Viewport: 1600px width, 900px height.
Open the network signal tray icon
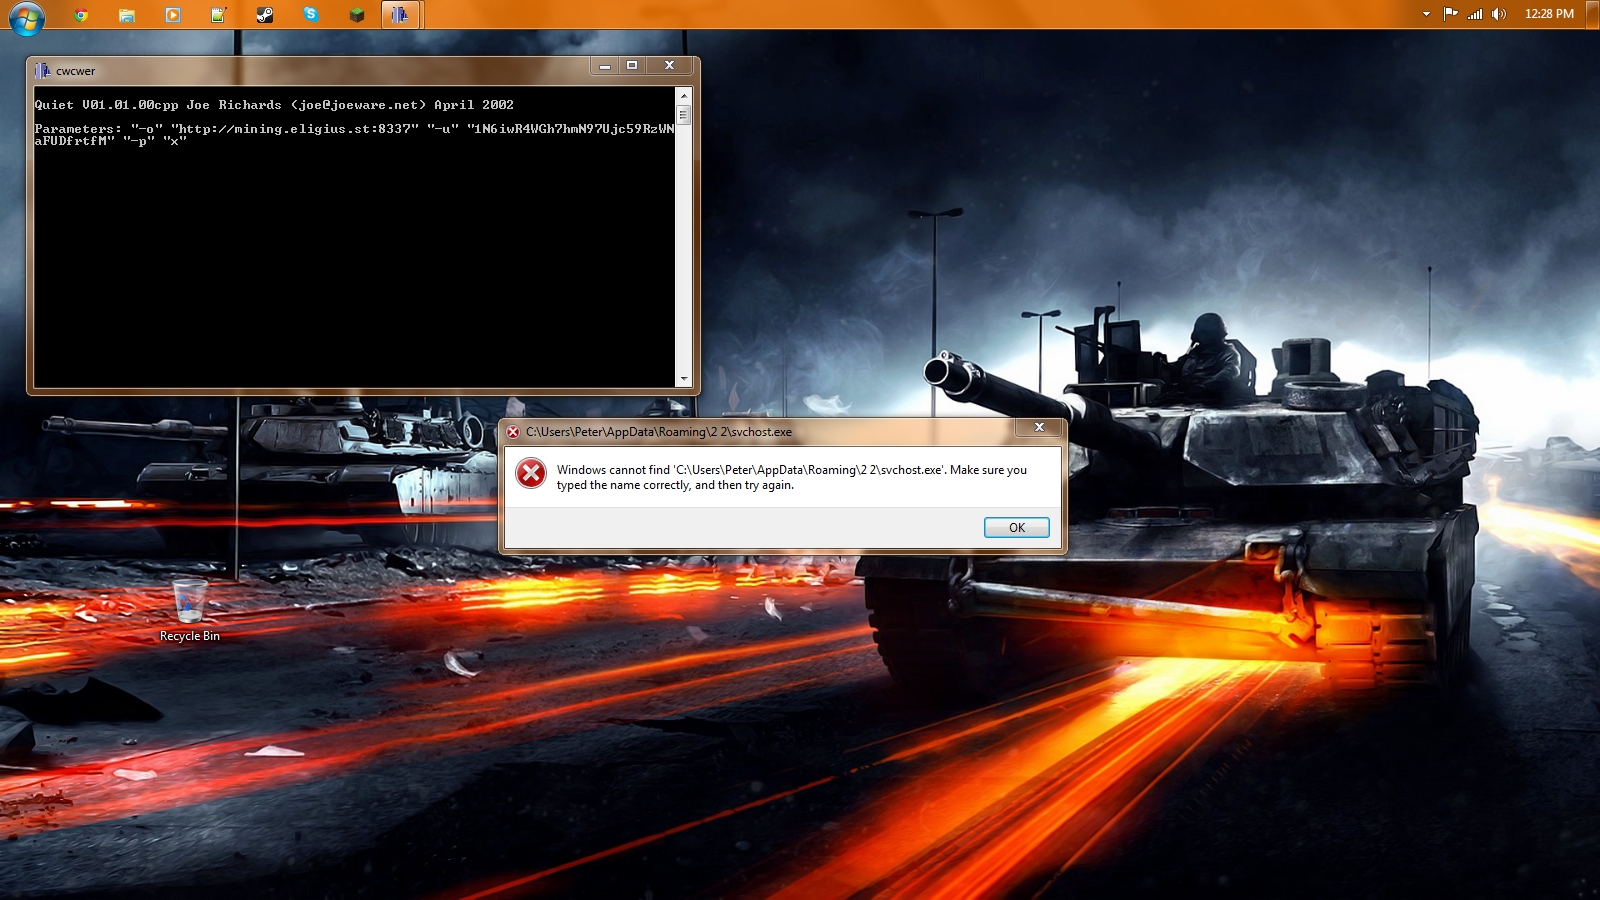pos(1475,14)
